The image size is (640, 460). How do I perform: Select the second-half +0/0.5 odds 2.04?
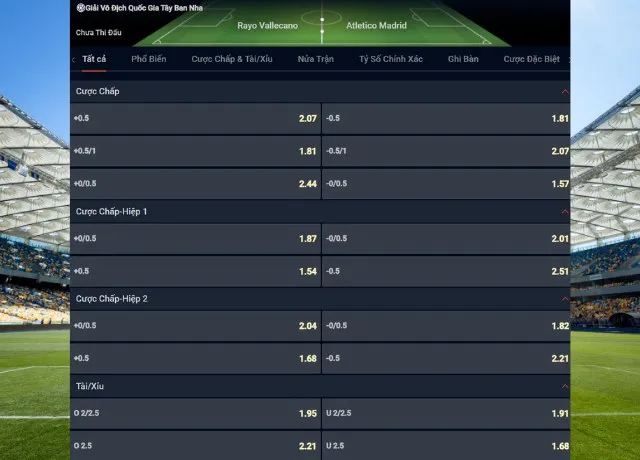pyautogui.click(x=195, y=326)
